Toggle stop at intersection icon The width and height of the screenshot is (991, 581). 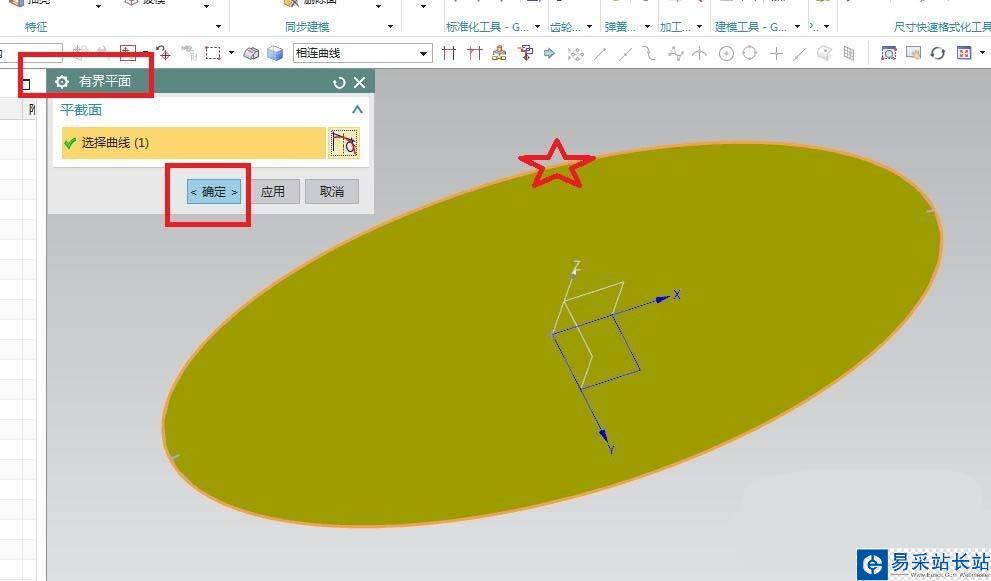click(x=449, y=53)
